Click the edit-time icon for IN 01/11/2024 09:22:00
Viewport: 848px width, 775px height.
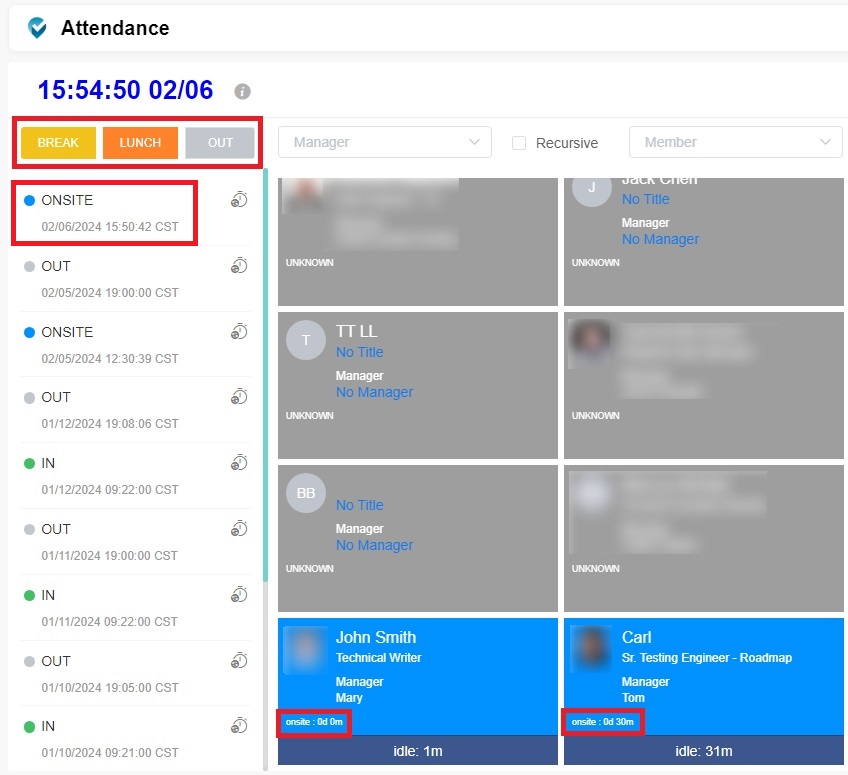pyautogui.click(x=238, y=595)
